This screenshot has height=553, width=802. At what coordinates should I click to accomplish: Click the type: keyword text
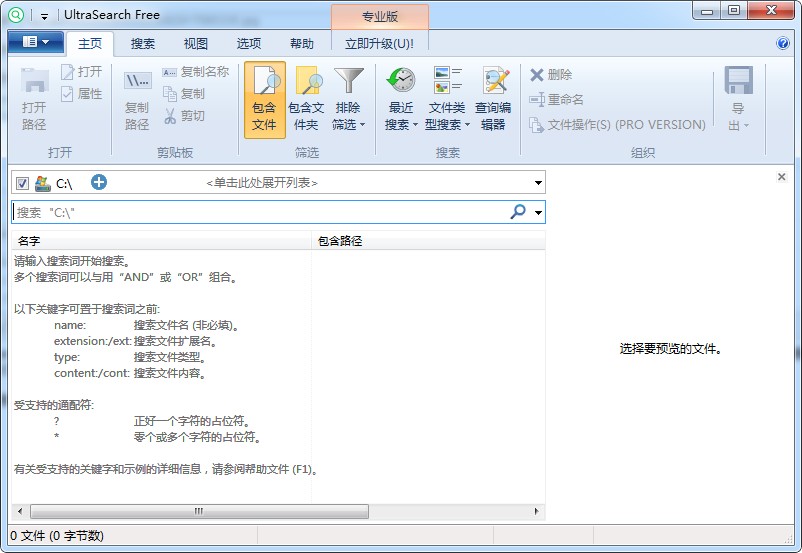[x=67, y=357]
